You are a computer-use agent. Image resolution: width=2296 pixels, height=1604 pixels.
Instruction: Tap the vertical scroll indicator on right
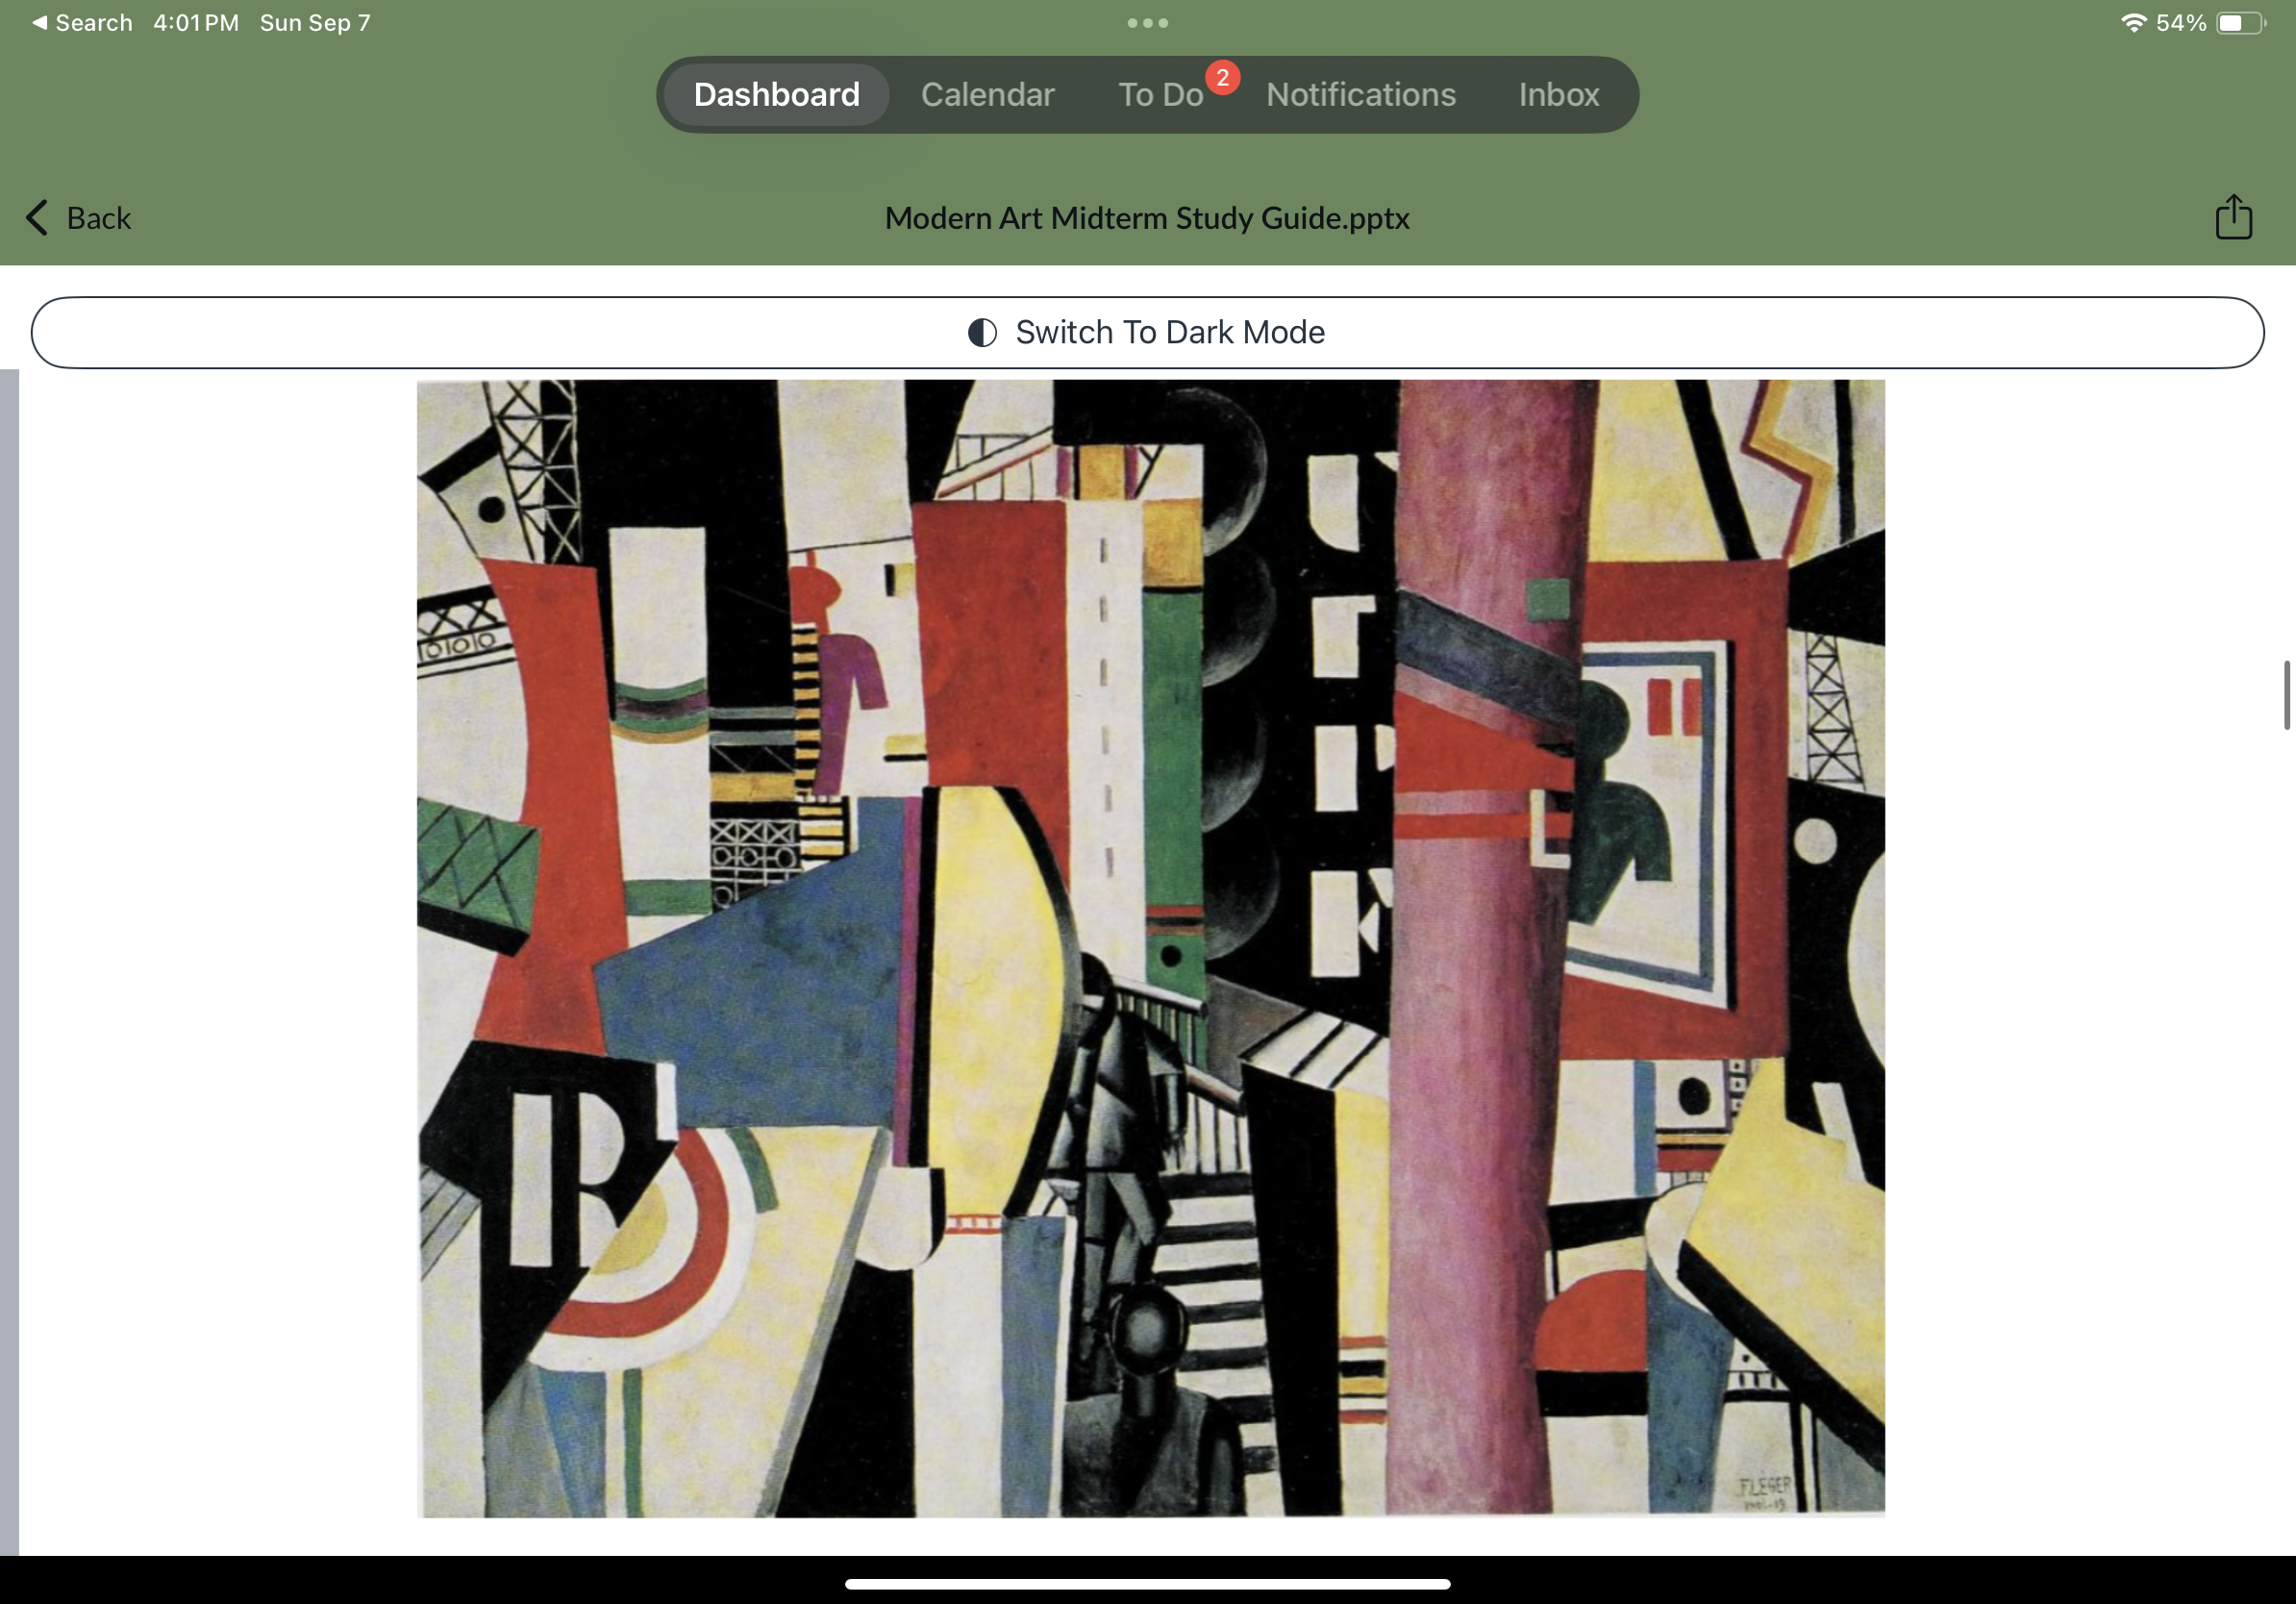[x=2286, y=695]
